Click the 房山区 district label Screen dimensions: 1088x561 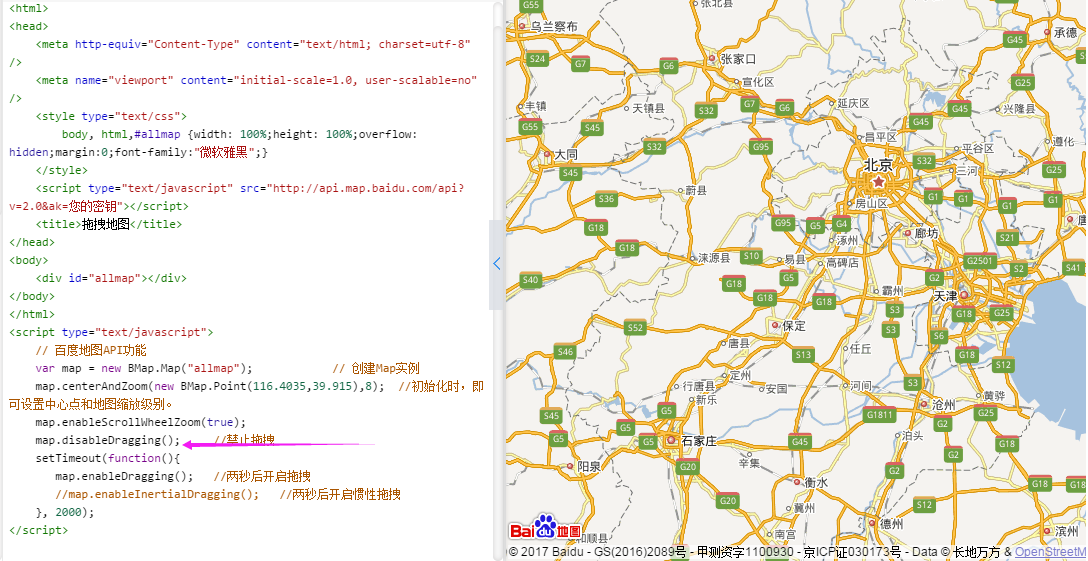(x=871, y=203)
